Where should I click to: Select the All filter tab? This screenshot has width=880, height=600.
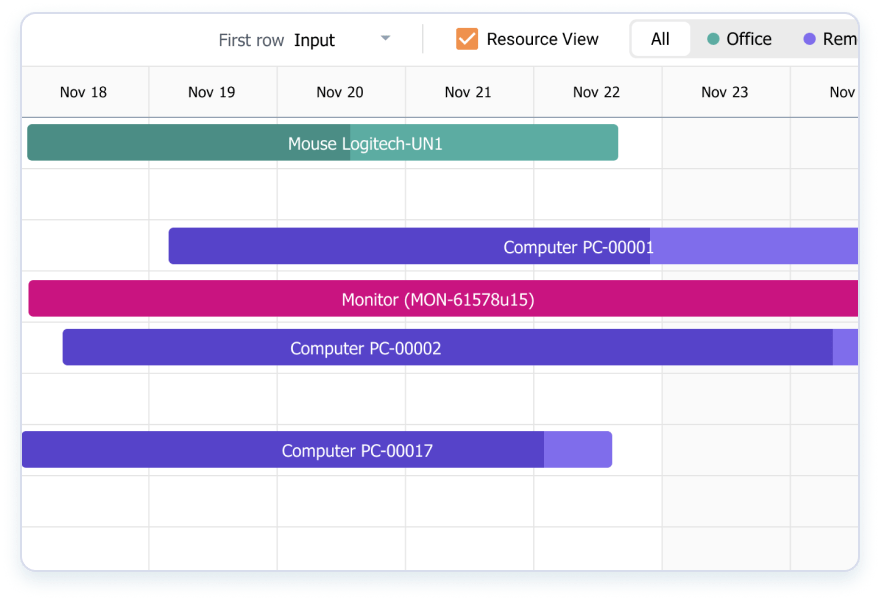pyautogui.click(x=661, y=39)
